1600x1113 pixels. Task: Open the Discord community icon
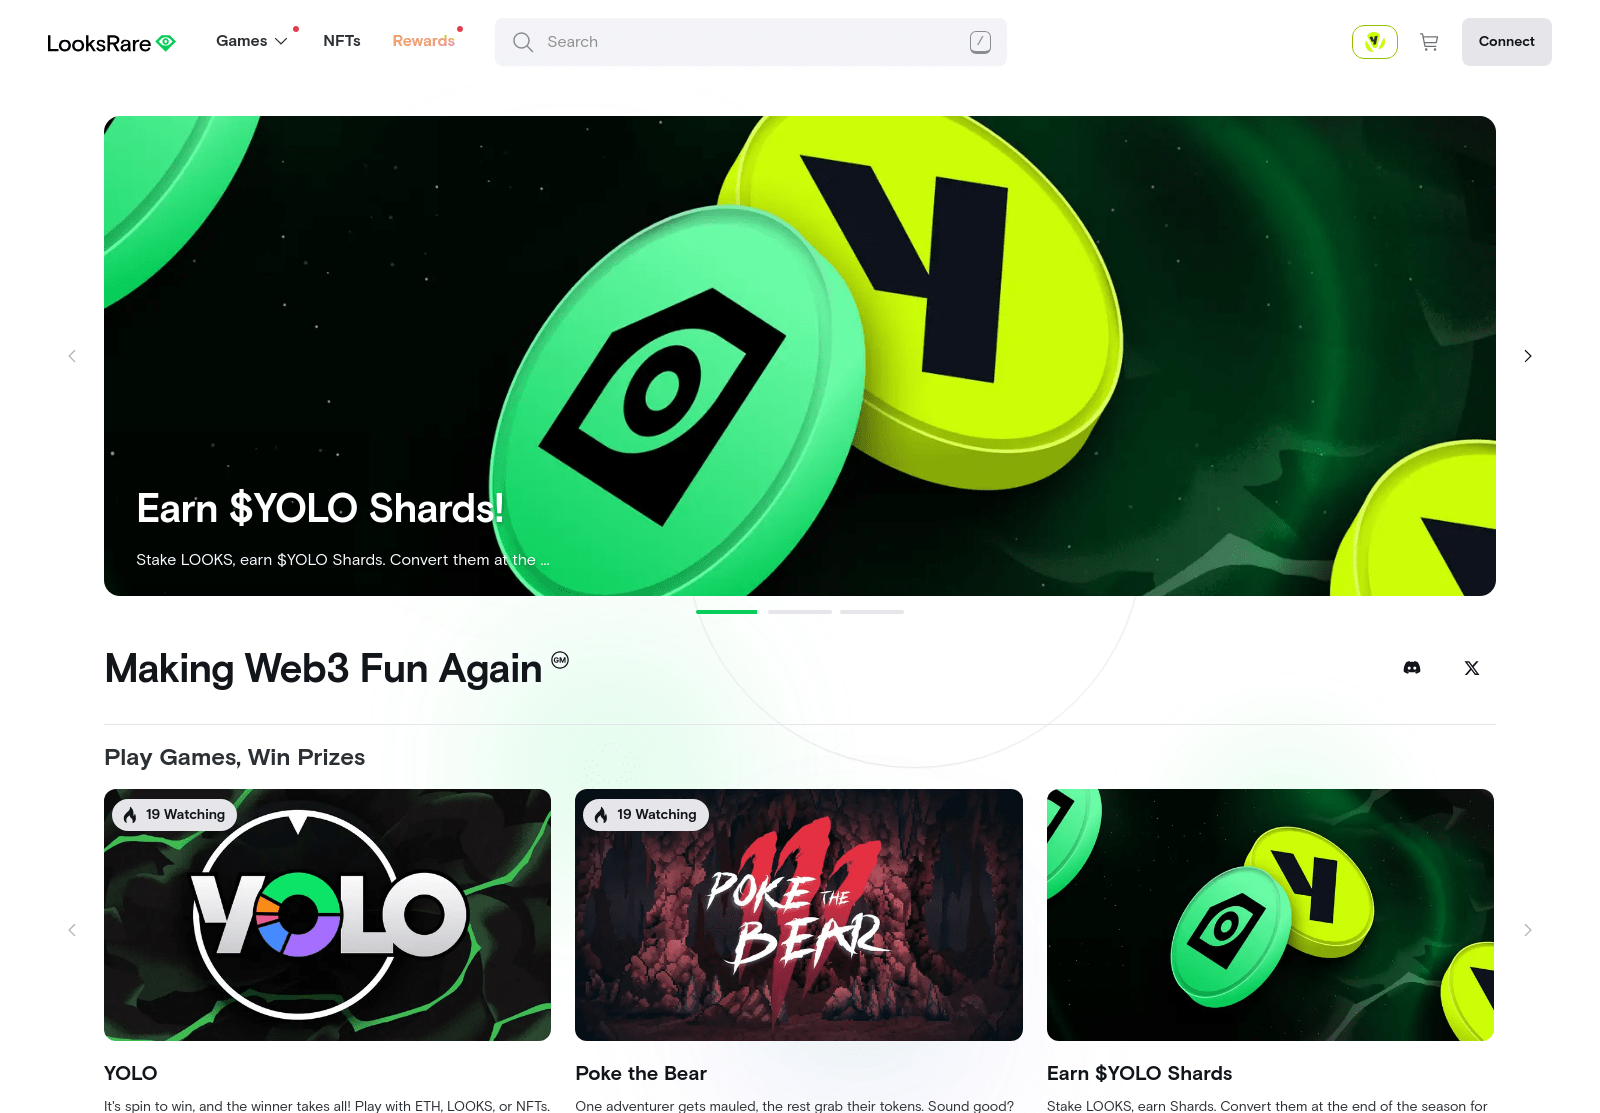click(x=1412, y=668)
